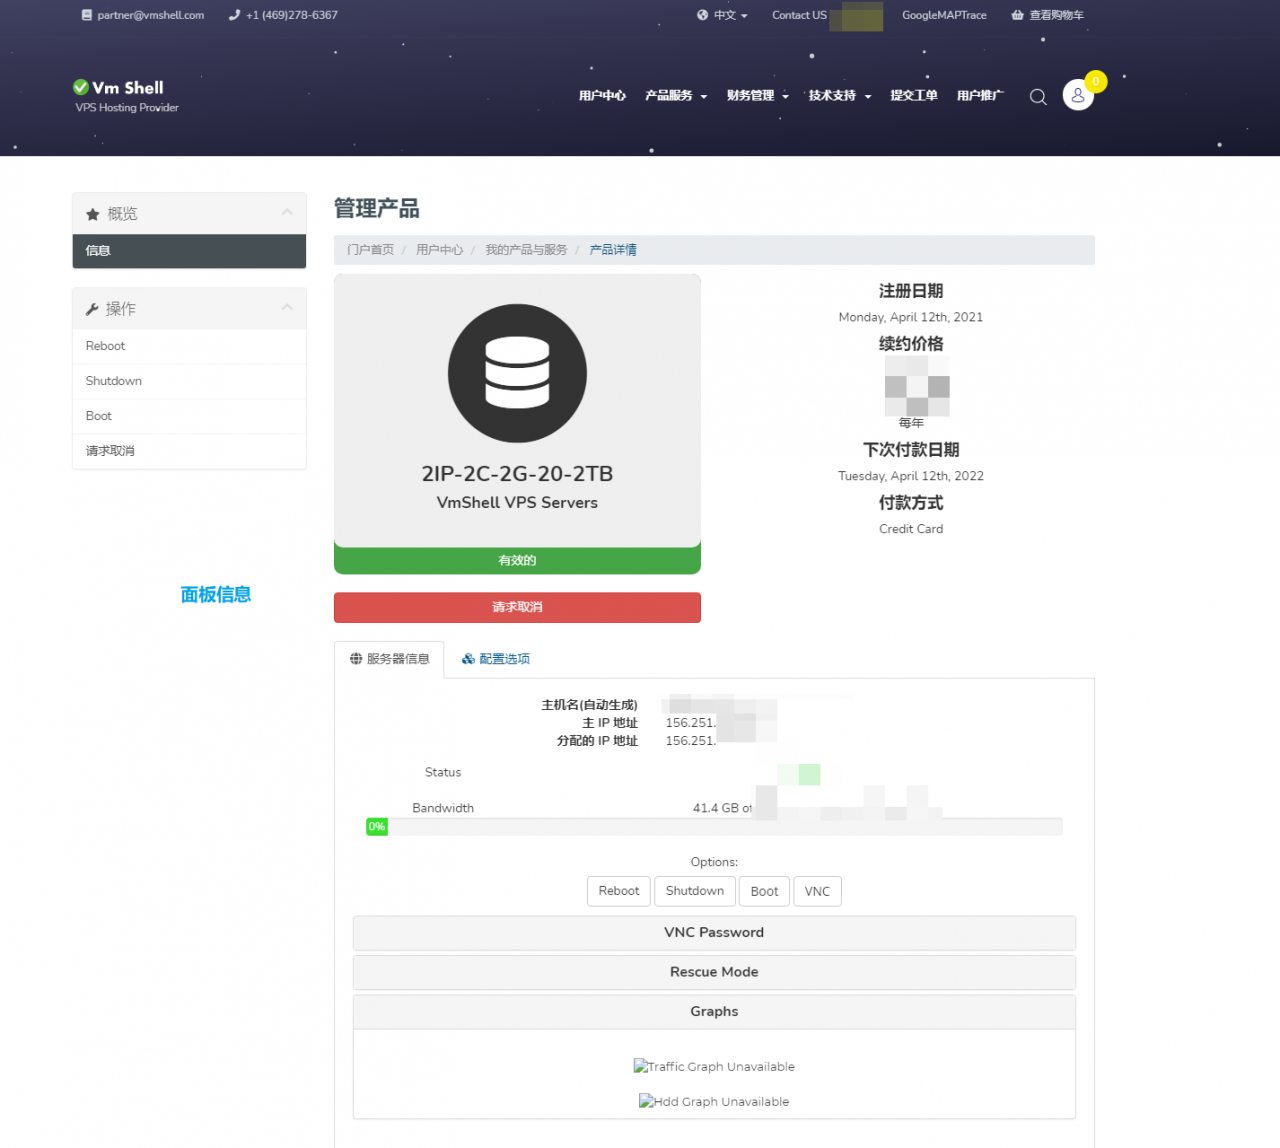Click the wrench icon beside 操作
The image size is (1280, 1148).
click(x=92, y=309)
